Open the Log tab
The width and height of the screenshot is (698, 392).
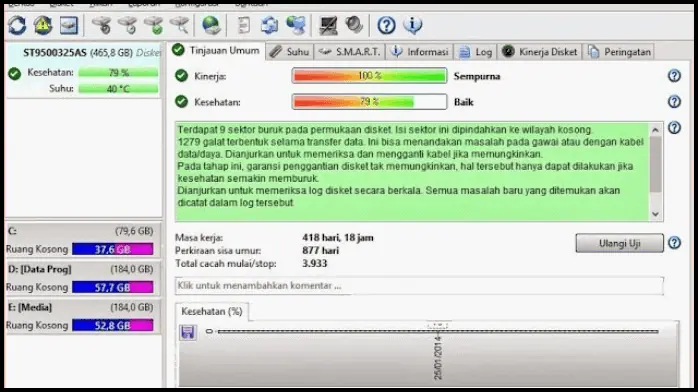(476, 52)
